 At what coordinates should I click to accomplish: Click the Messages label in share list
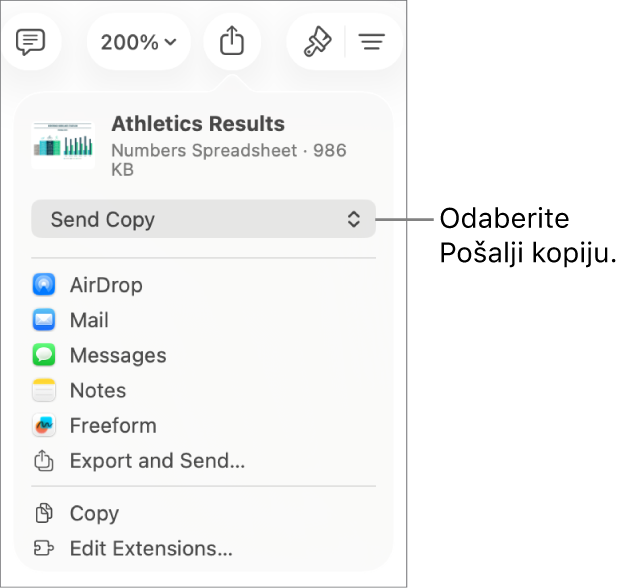pos(118,355)
